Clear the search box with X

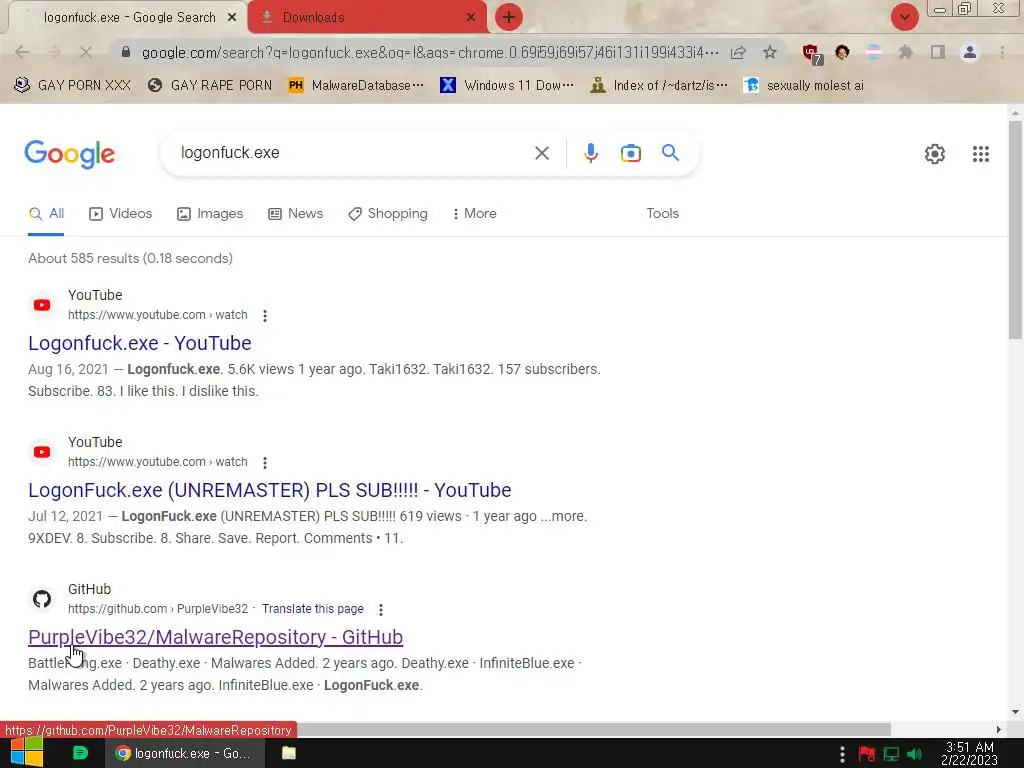(541, 153)
